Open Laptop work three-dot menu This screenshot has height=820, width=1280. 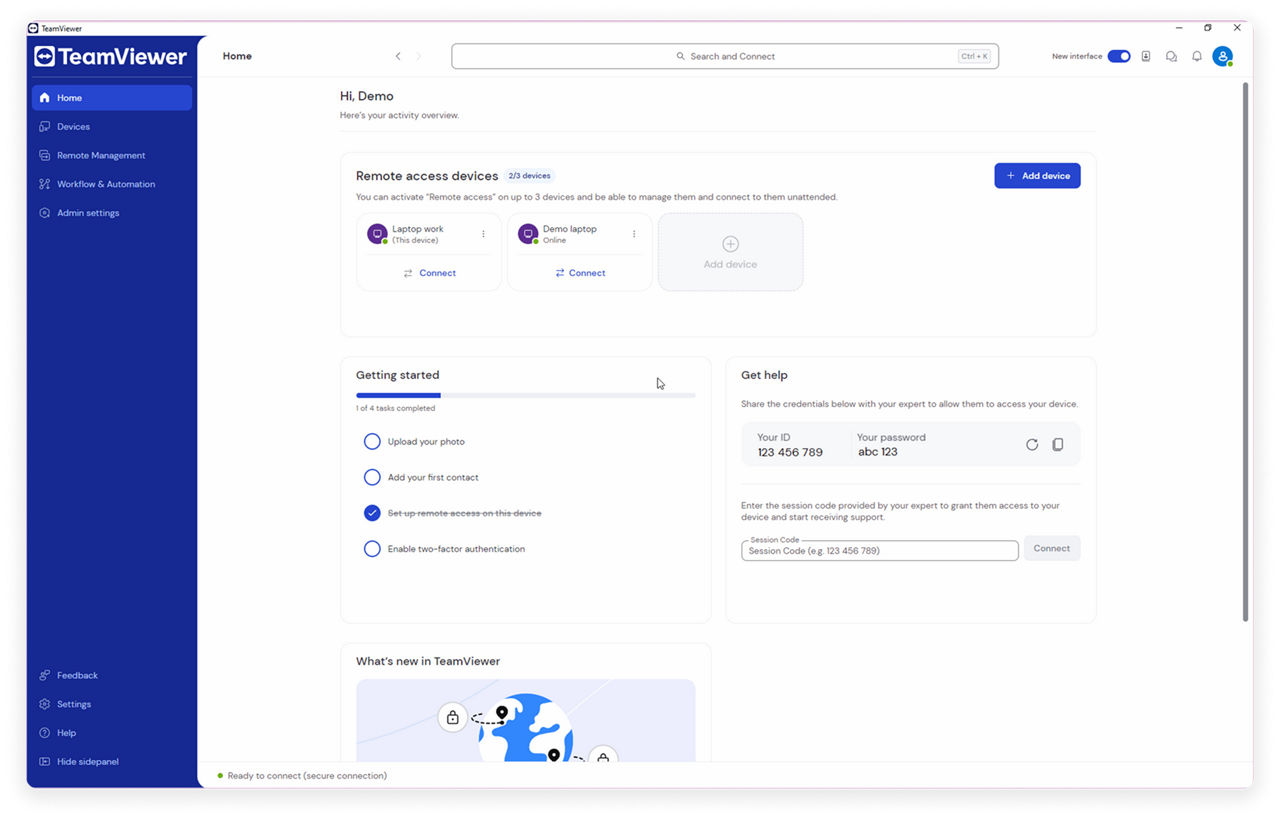point(483,234)
